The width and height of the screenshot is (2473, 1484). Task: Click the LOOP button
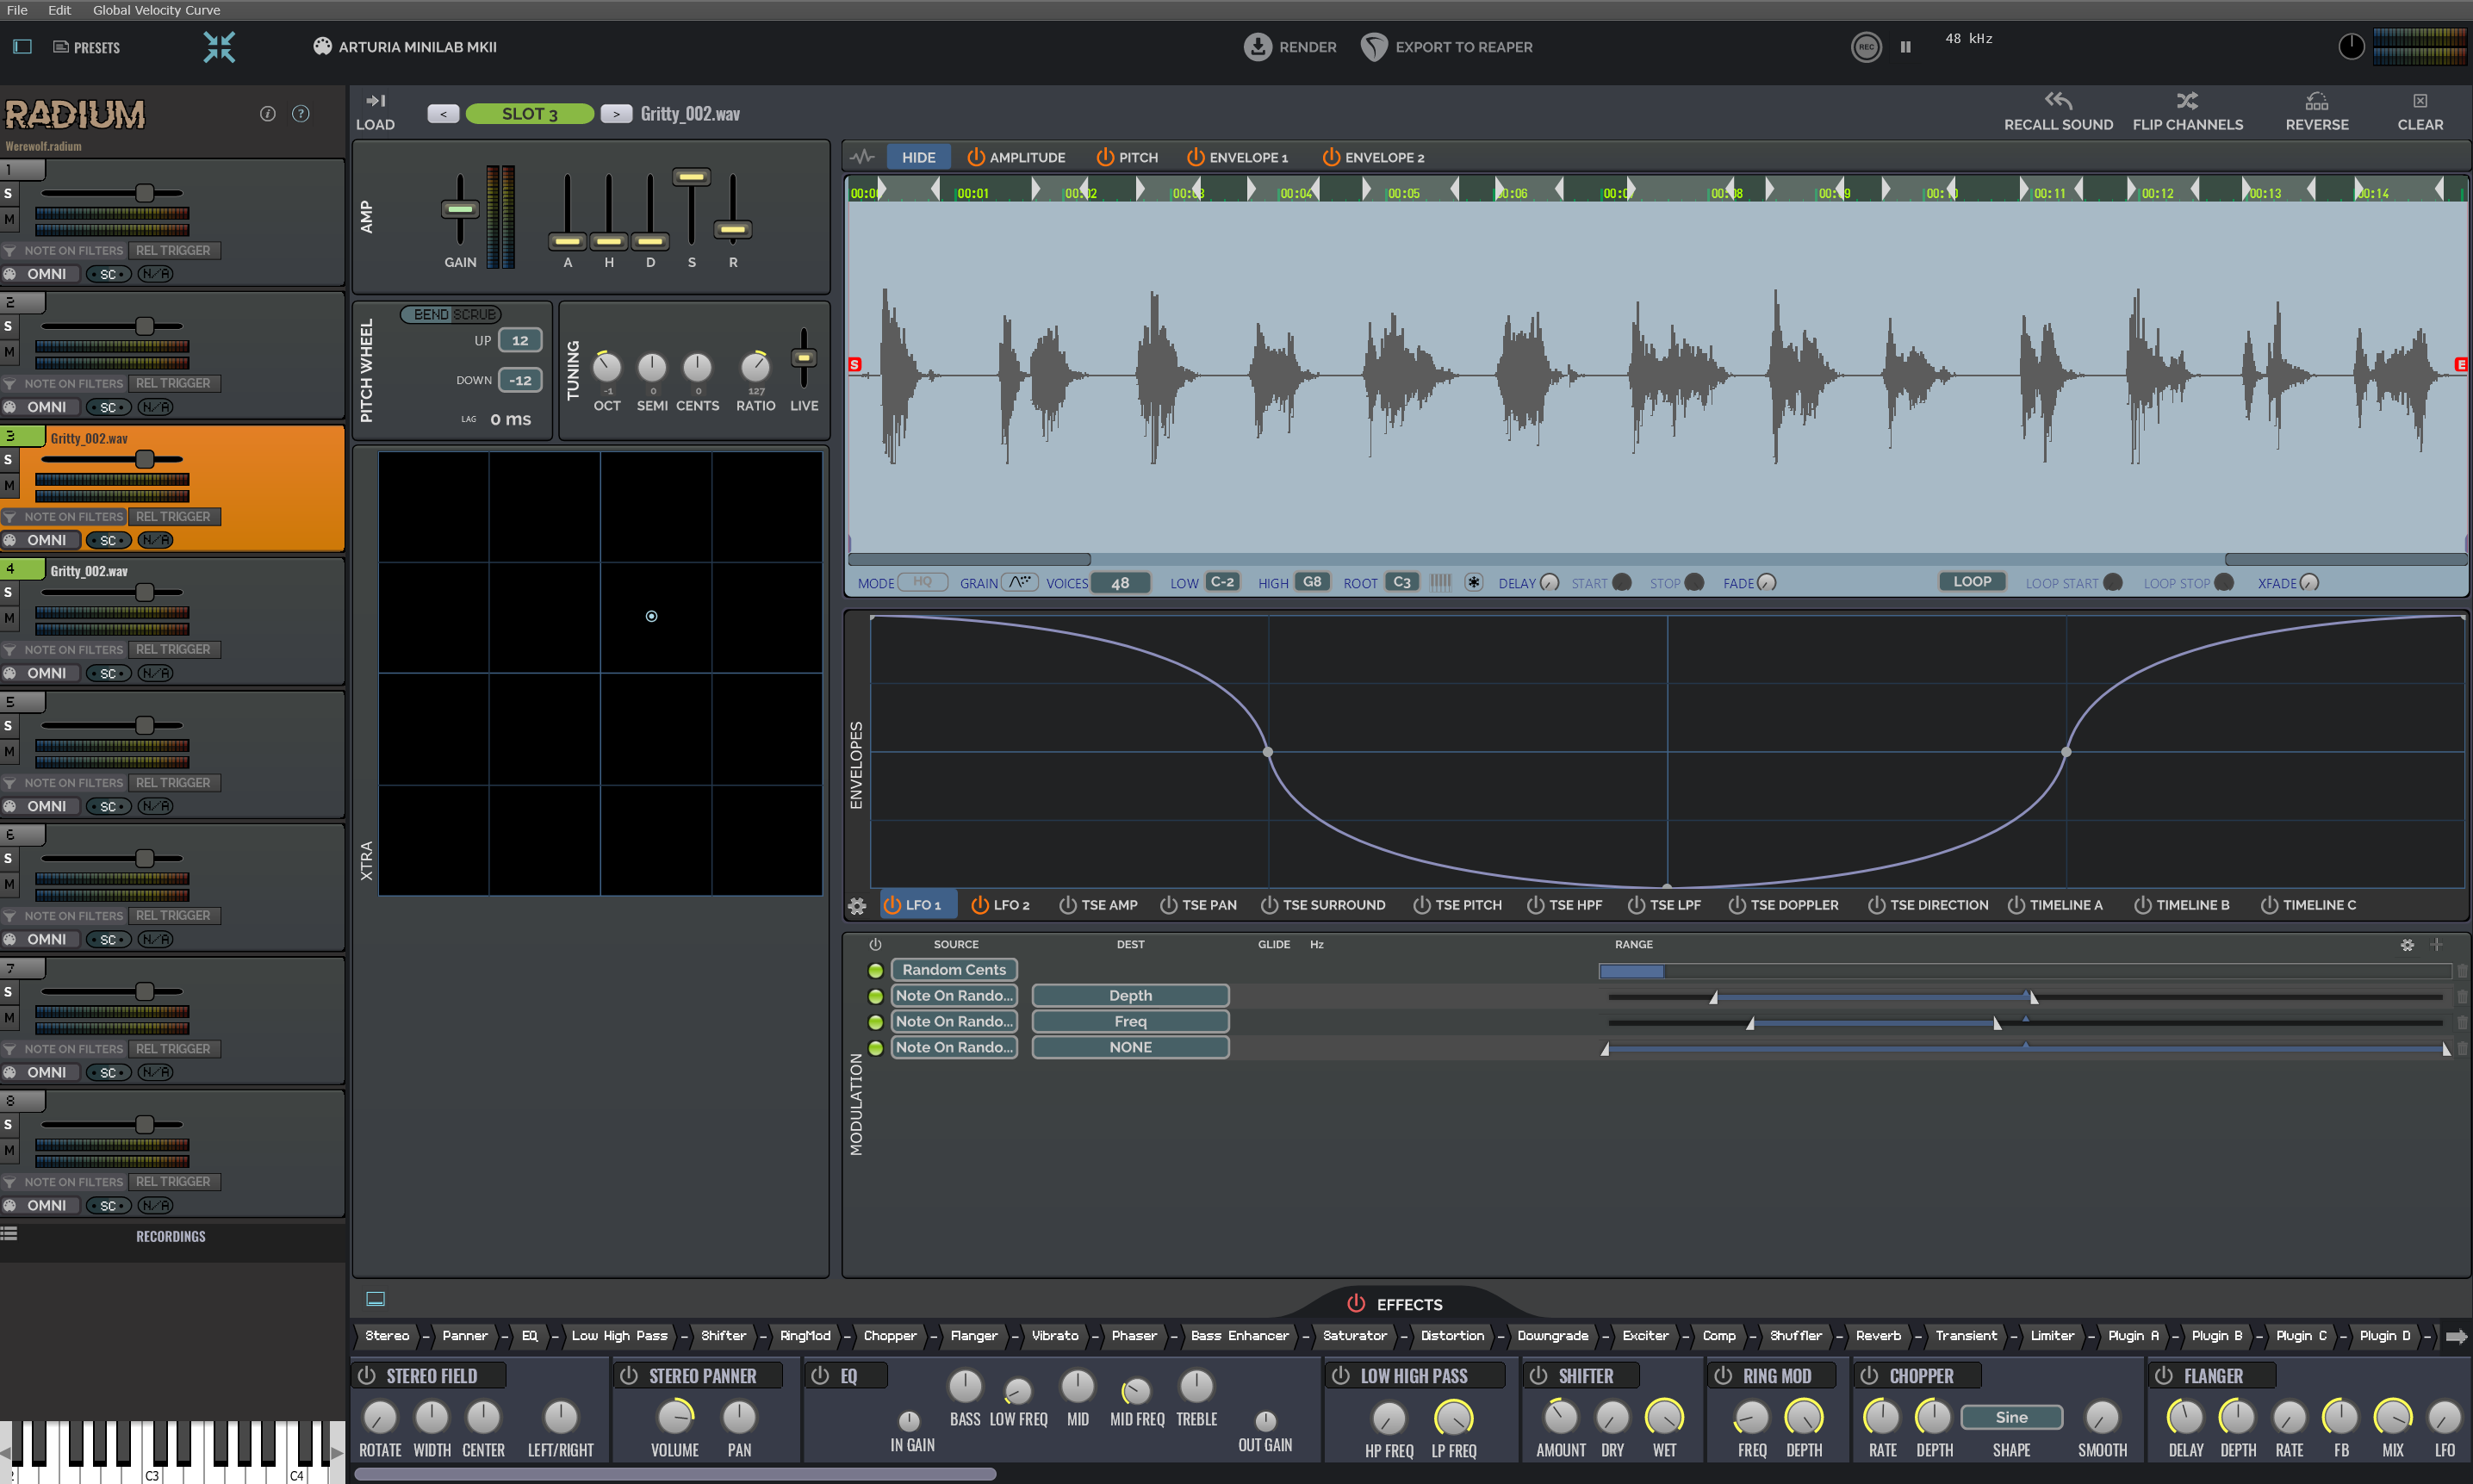pos(1972,581)
